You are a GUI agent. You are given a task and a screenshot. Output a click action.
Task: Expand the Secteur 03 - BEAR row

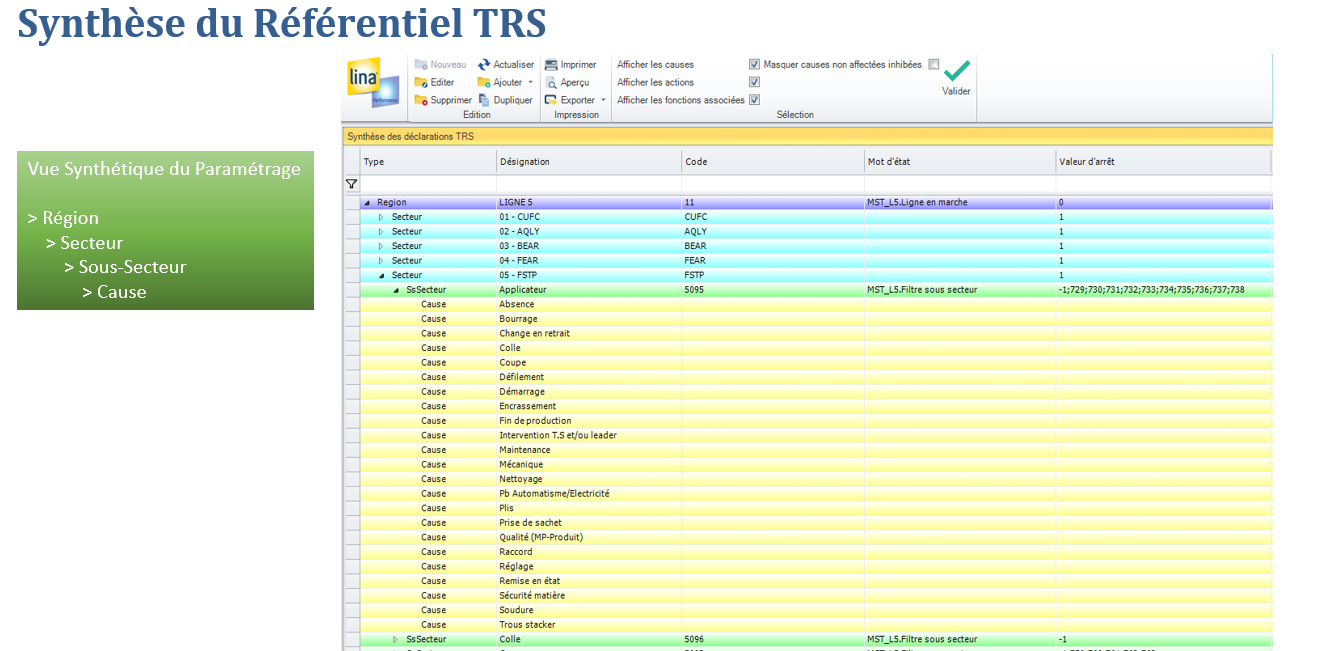coord(381,246)
